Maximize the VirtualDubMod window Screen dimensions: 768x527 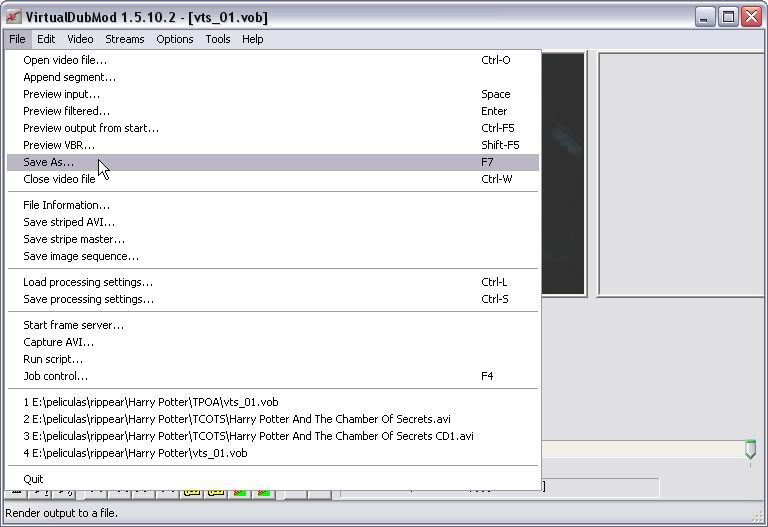pyautogui.click(x=729, y=17)
